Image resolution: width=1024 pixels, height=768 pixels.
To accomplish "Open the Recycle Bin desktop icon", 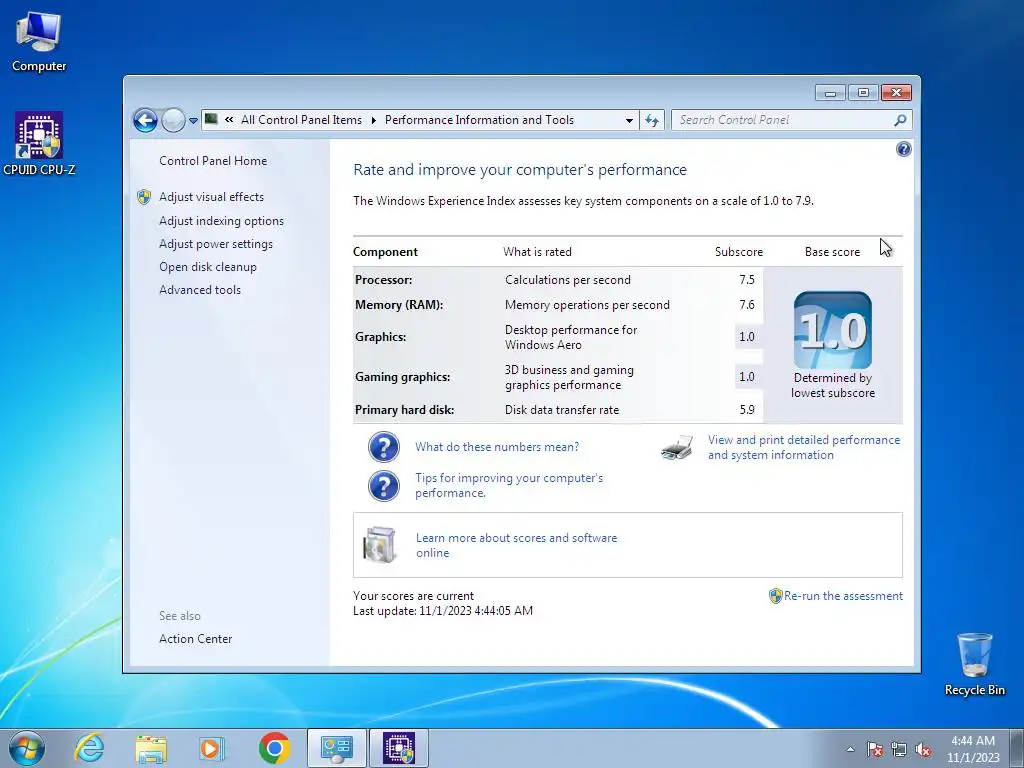I will pyautogui.click(x=974, y=664).
